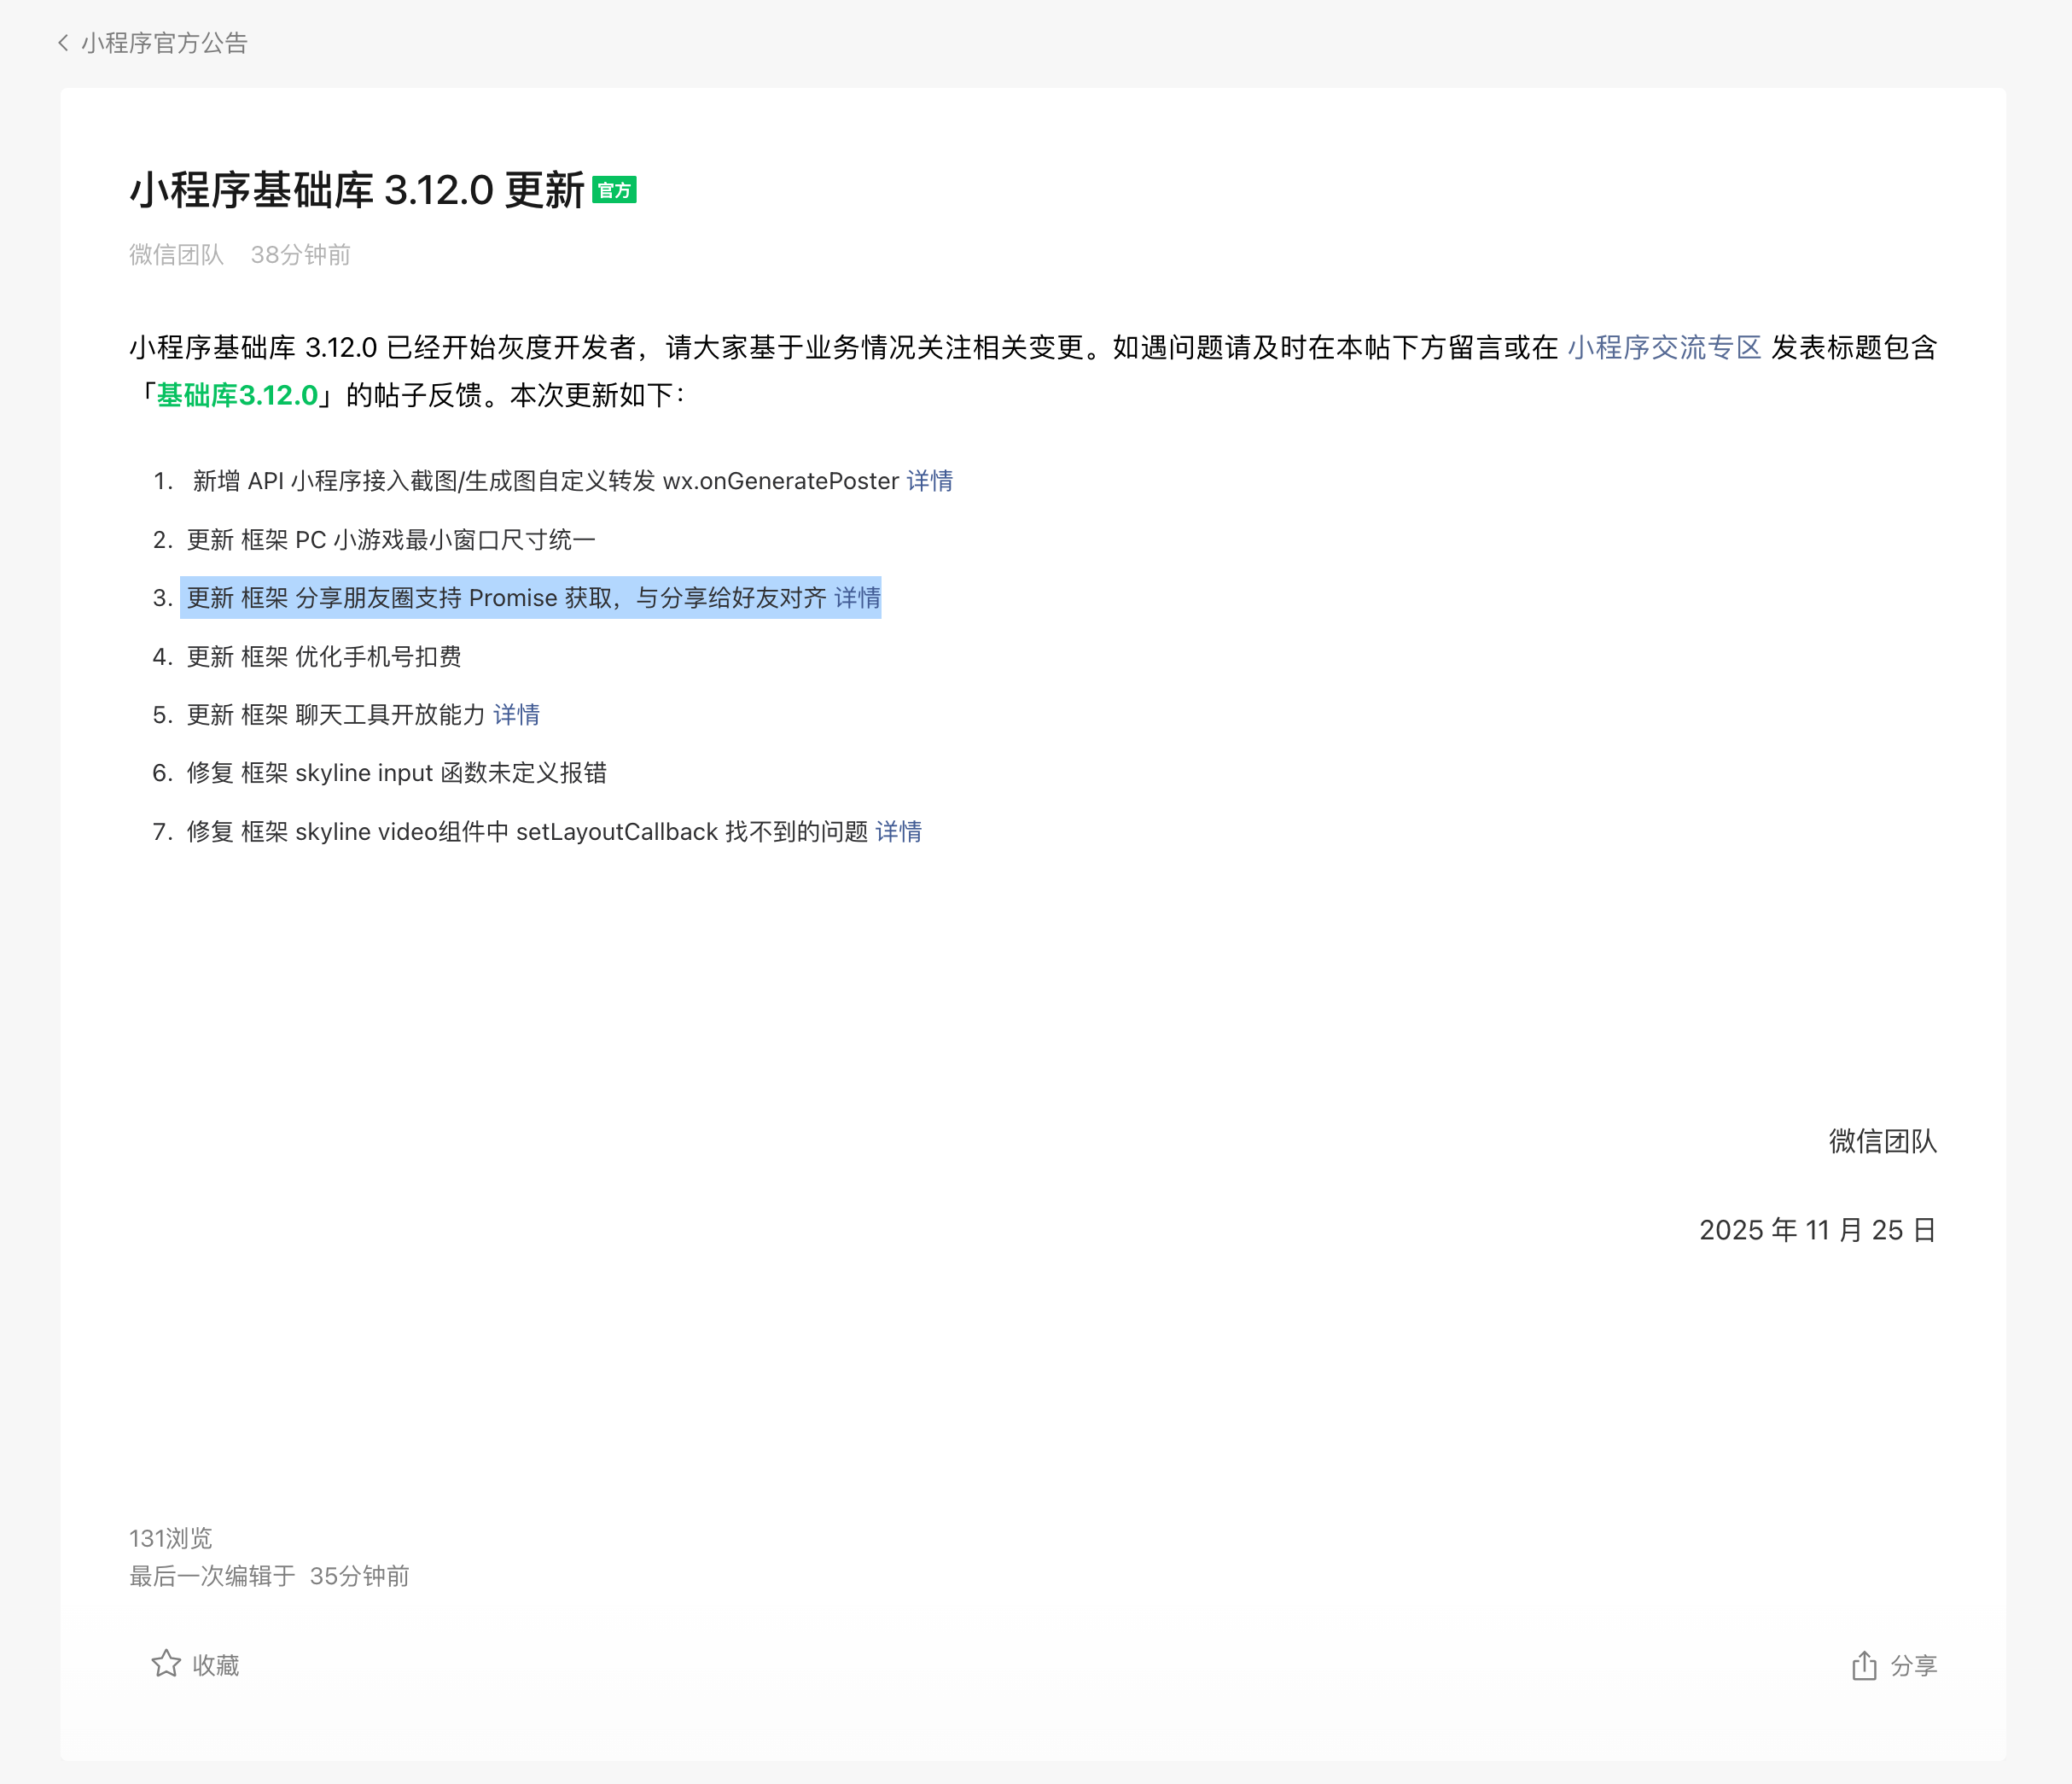Click the star favorite icon

pos(166,1663)
